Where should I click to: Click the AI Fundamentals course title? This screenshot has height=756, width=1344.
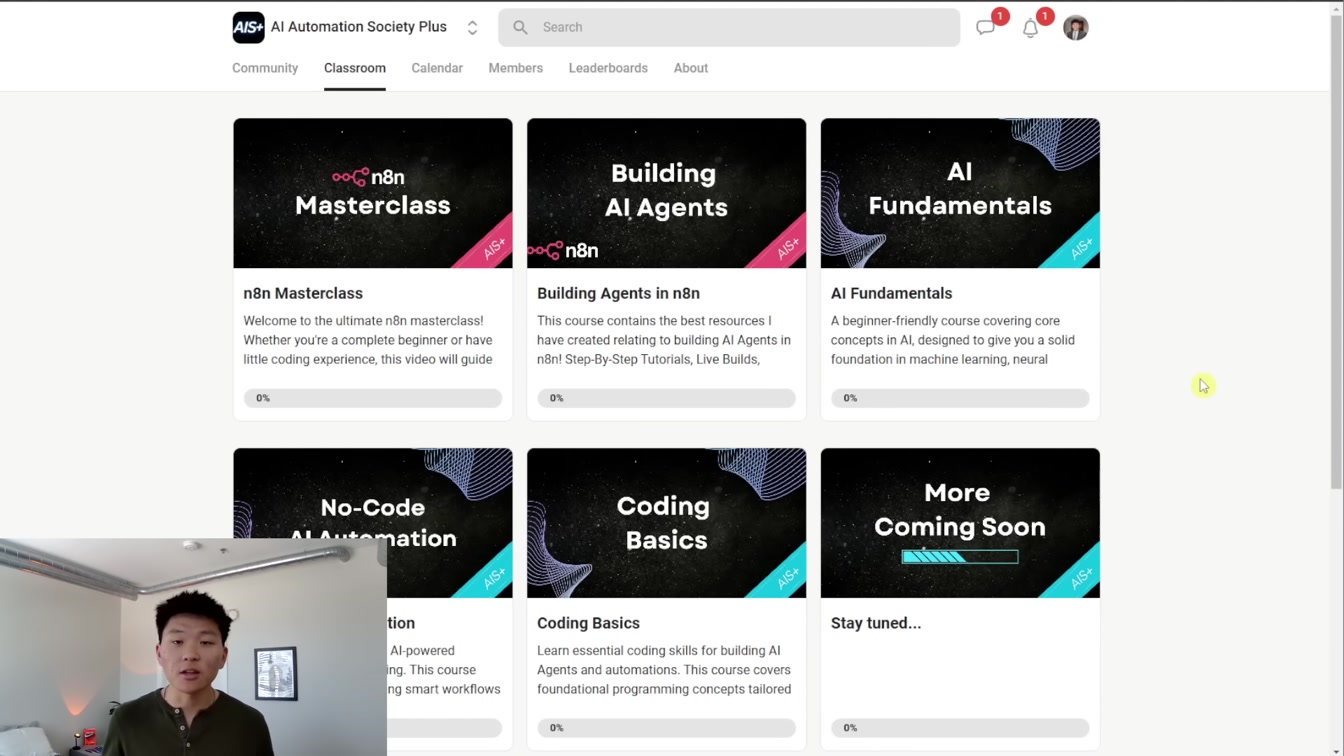891,293
